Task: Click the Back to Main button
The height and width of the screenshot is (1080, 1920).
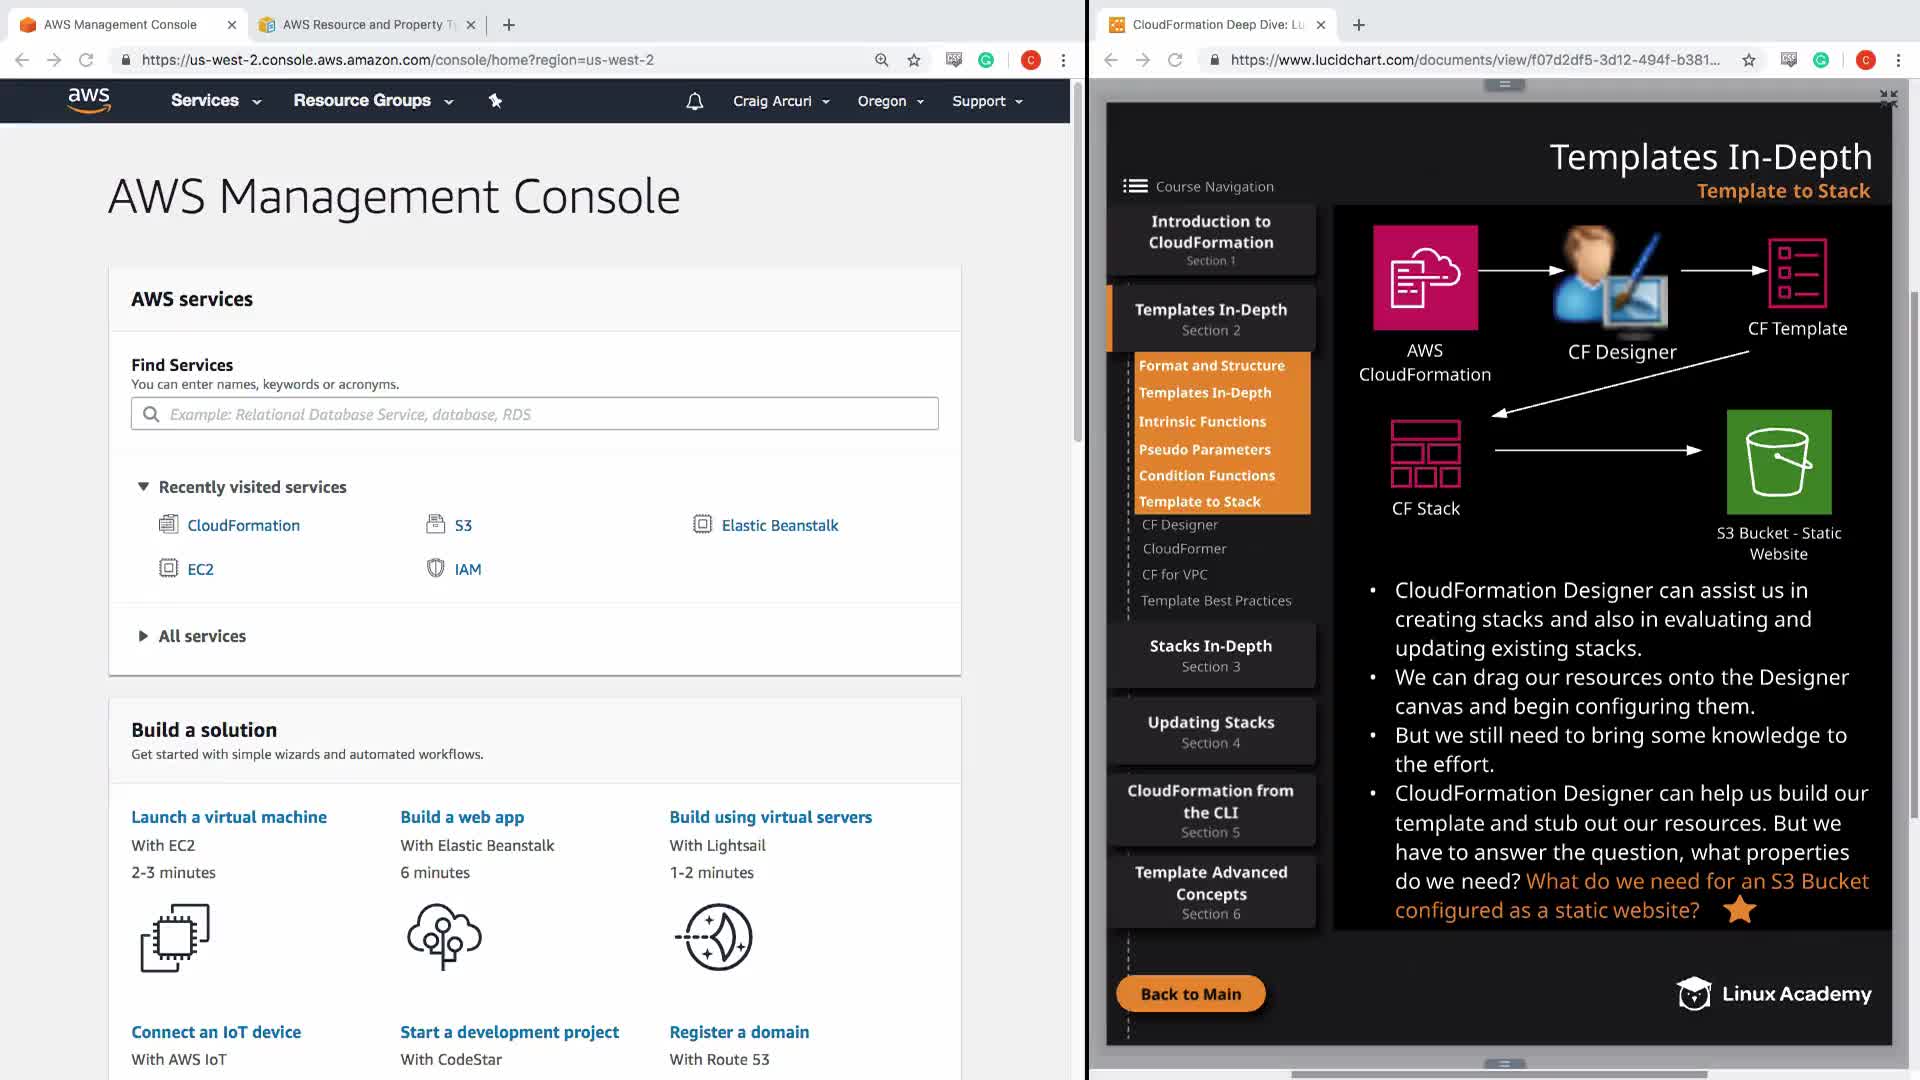Action: pos(1190,994)
